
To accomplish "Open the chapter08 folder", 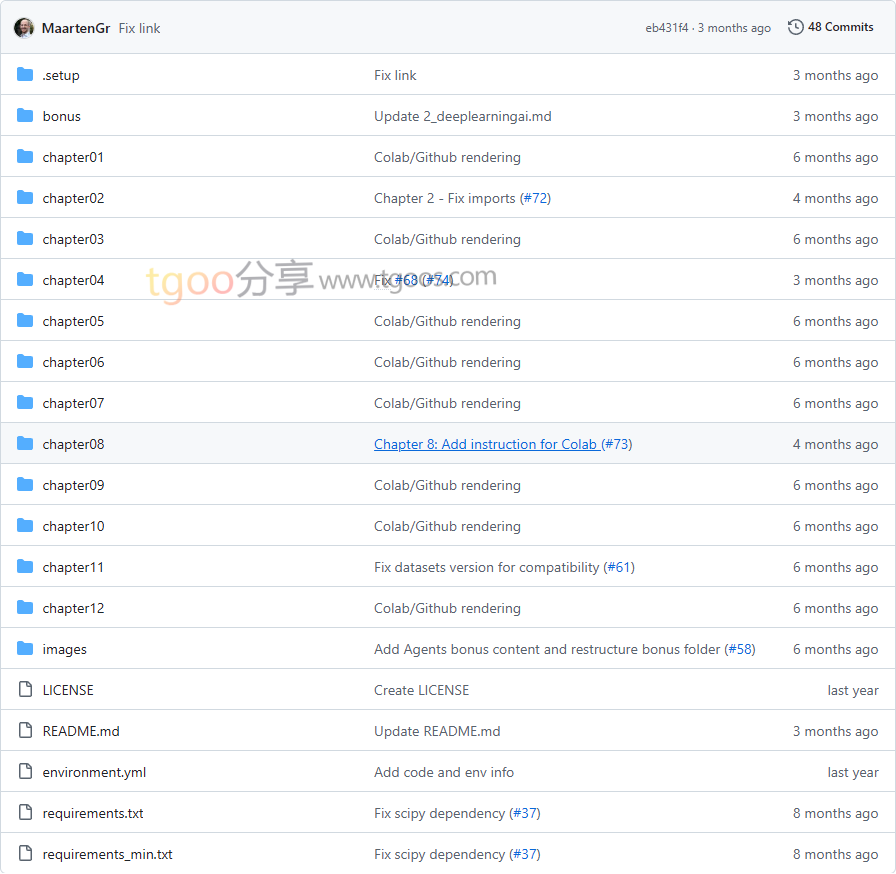I will coord(73,444).
